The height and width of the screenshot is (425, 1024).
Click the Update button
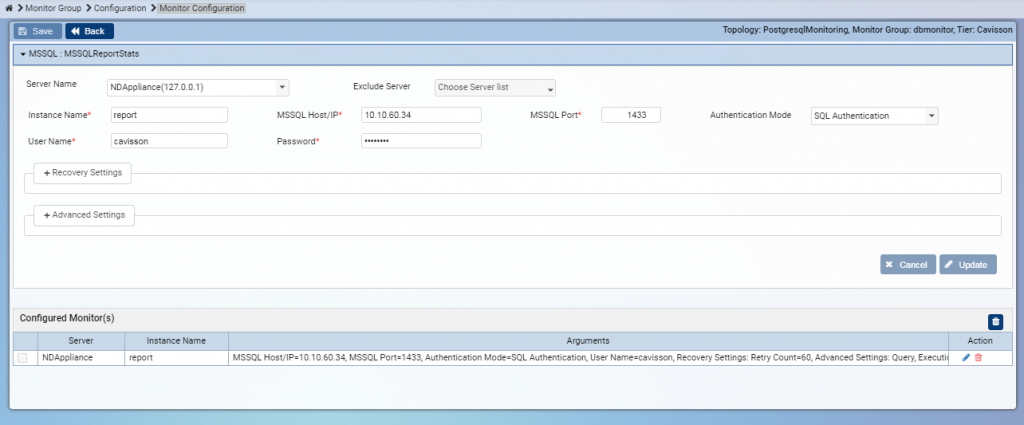pos(967,265)
